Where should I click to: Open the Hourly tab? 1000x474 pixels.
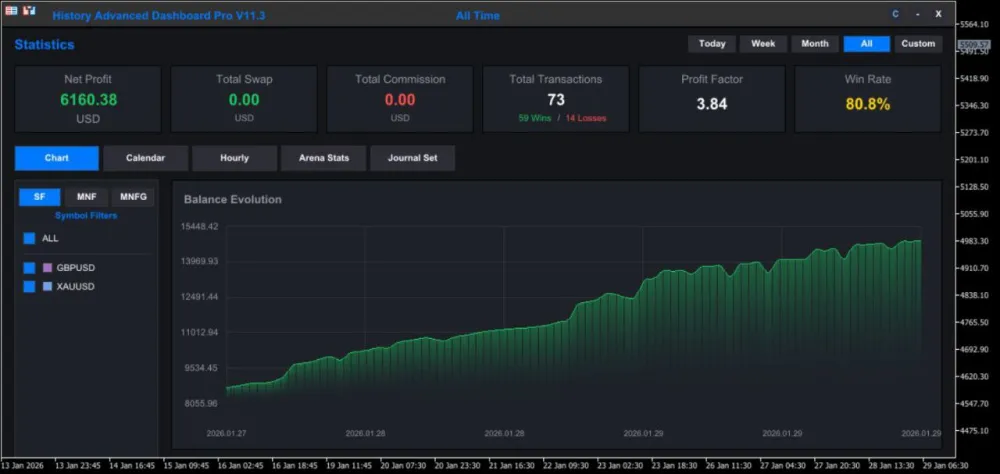click(235, 158)
